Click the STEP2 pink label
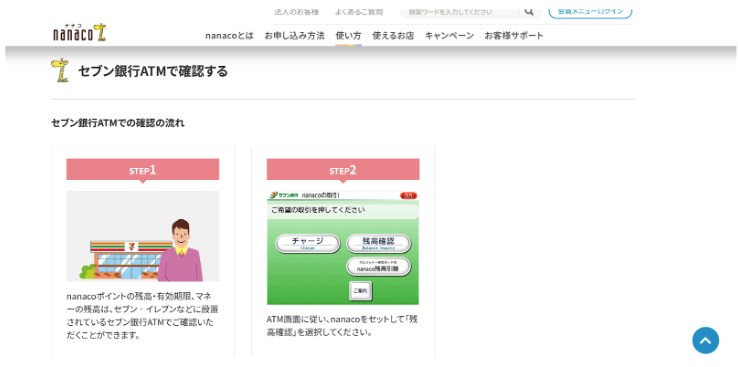 point(343,170)
